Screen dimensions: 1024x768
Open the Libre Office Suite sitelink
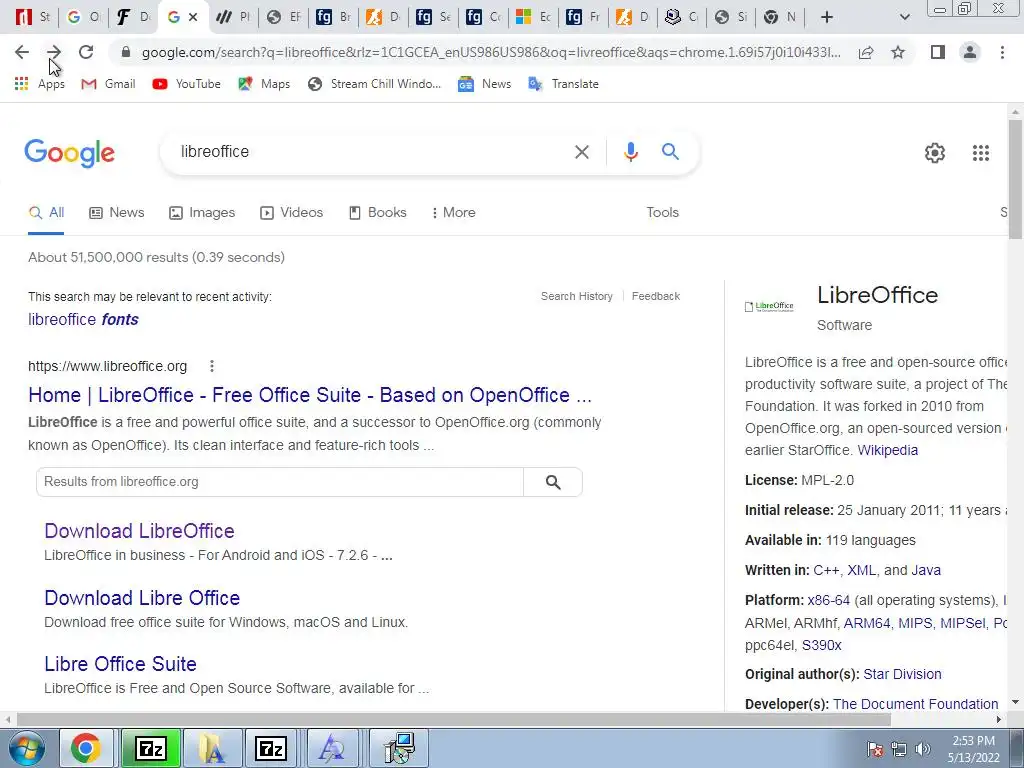click(120, 664)
